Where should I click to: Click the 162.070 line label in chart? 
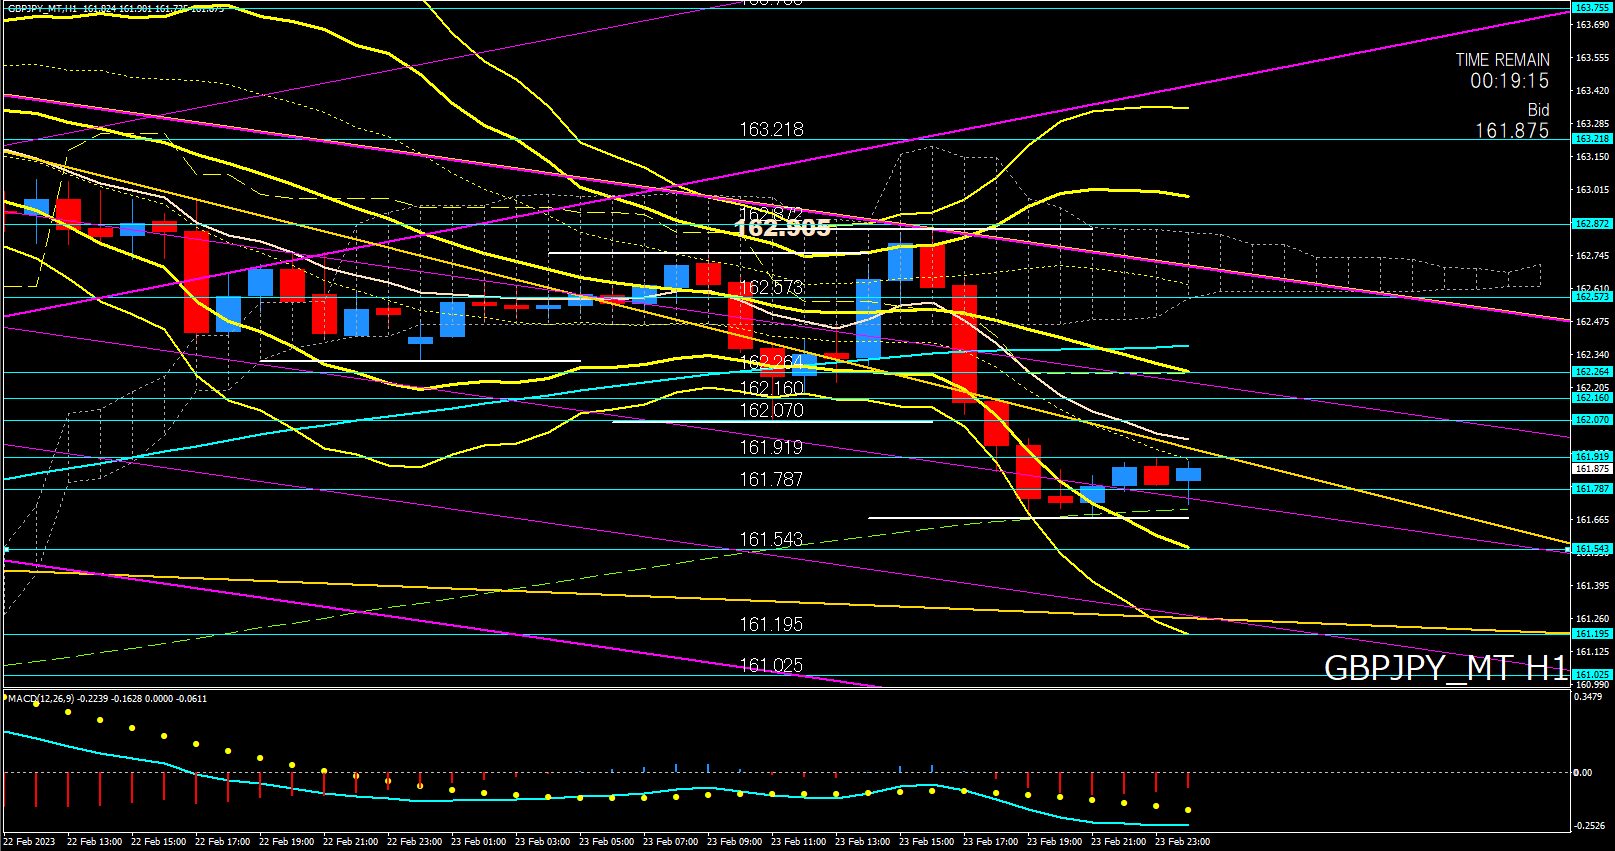771,411
